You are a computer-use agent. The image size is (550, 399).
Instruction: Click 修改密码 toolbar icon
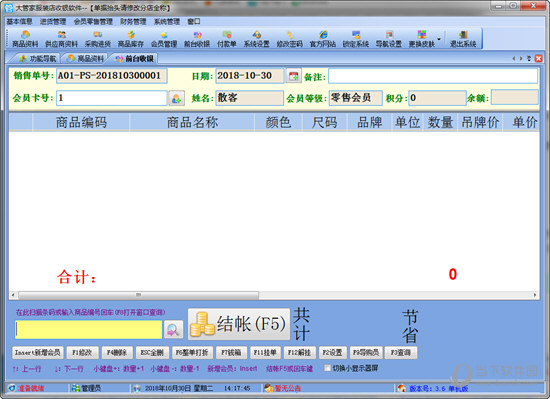[x=290, y=39]
